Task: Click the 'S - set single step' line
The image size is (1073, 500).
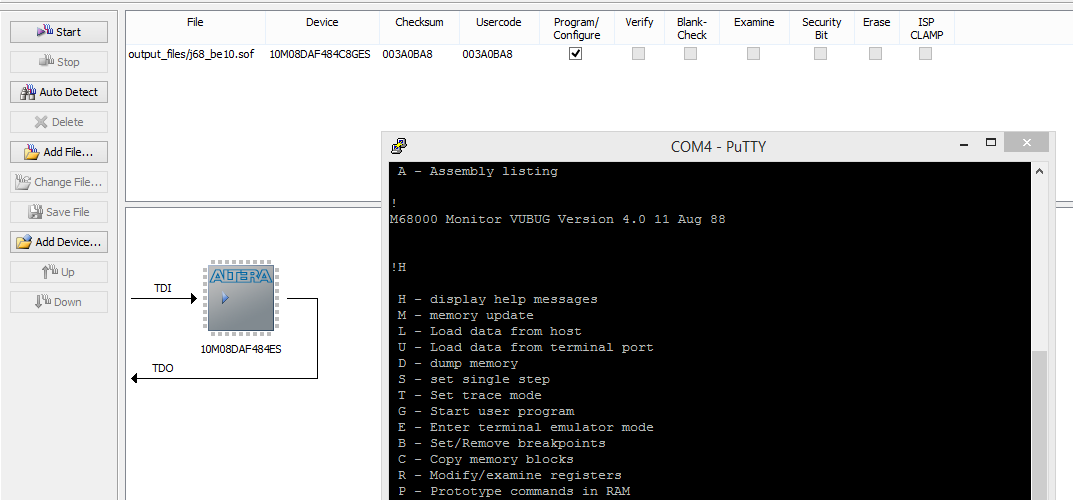Action: [474, 379]
